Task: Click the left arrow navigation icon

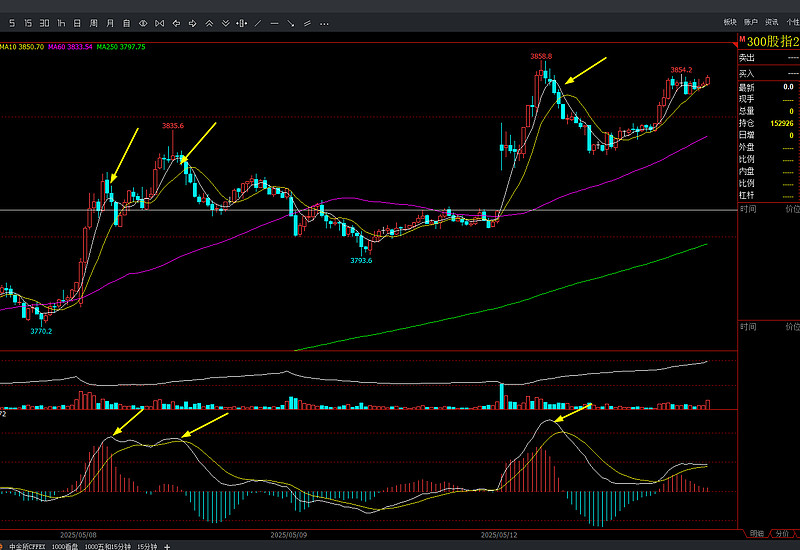Action: pyautogui.click(x=176, y=22)
